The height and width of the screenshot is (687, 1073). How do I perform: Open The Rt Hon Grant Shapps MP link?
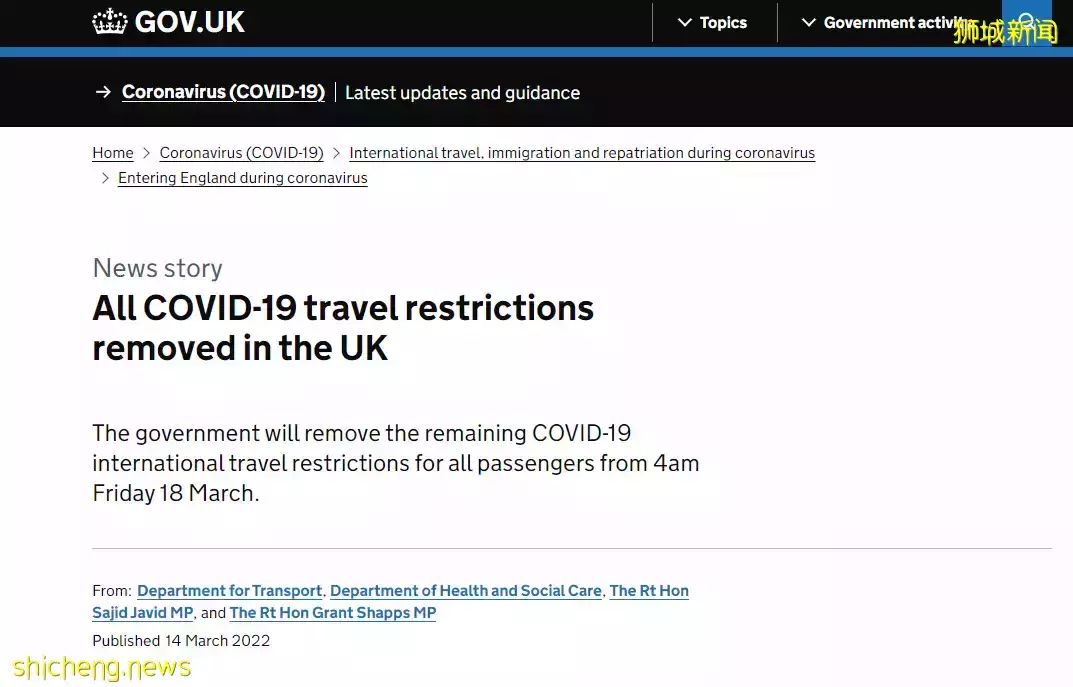point(333,612)
